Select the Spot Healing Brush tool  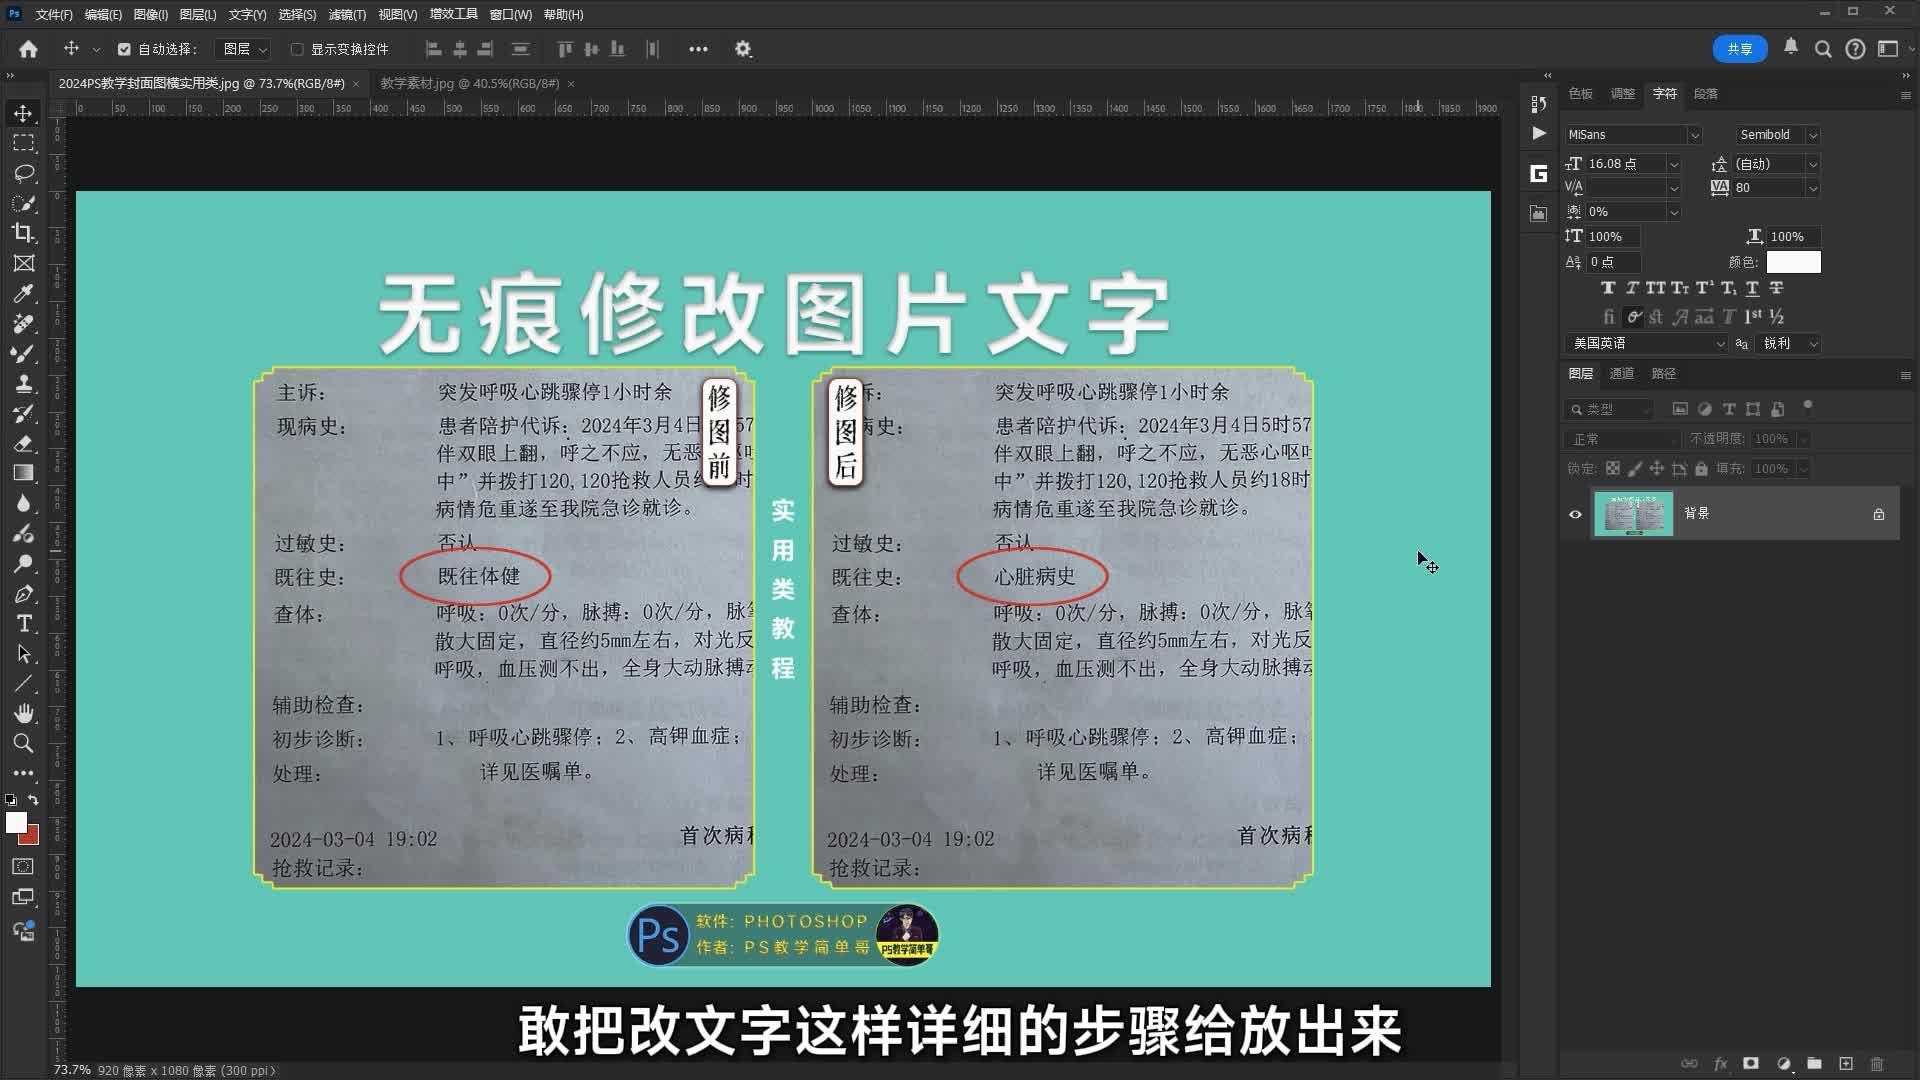pyautogui.click(x=23, y=323)
